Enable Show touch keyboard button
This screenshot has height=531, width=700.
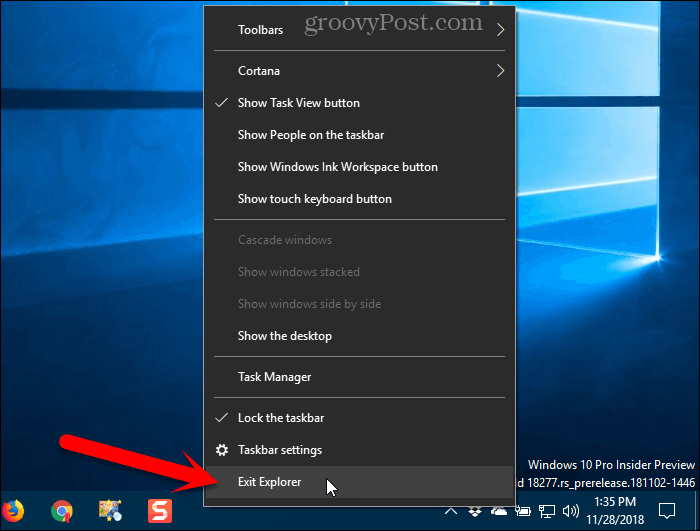coord(359,199)
